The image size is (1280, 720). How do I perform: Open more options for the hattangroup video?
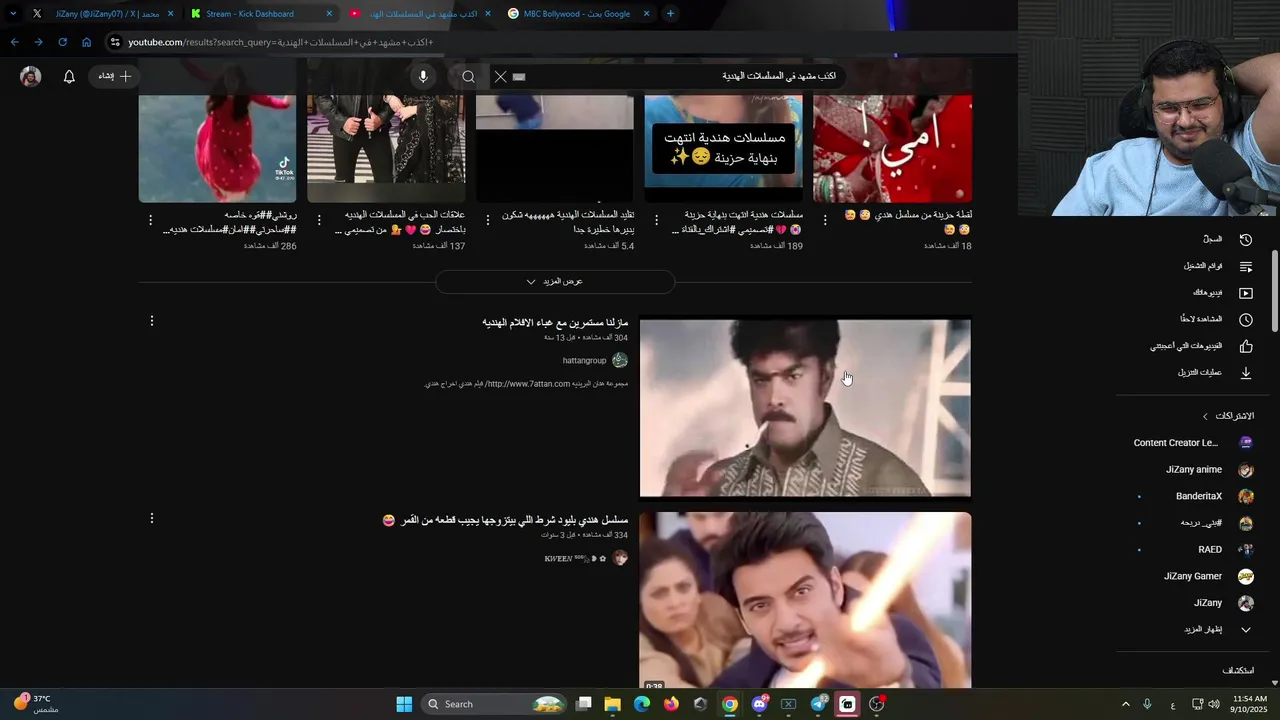point(152,321)
